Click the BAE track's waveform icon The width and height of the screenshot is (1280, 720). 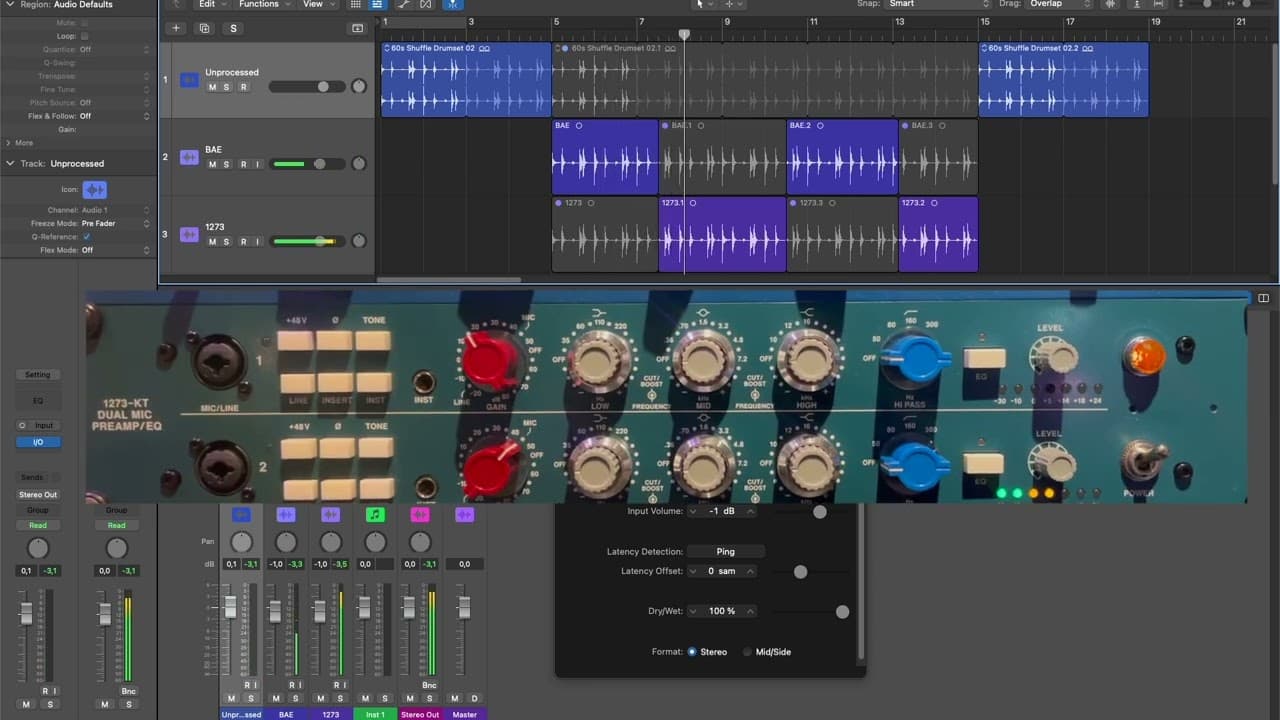coord(189,157)
